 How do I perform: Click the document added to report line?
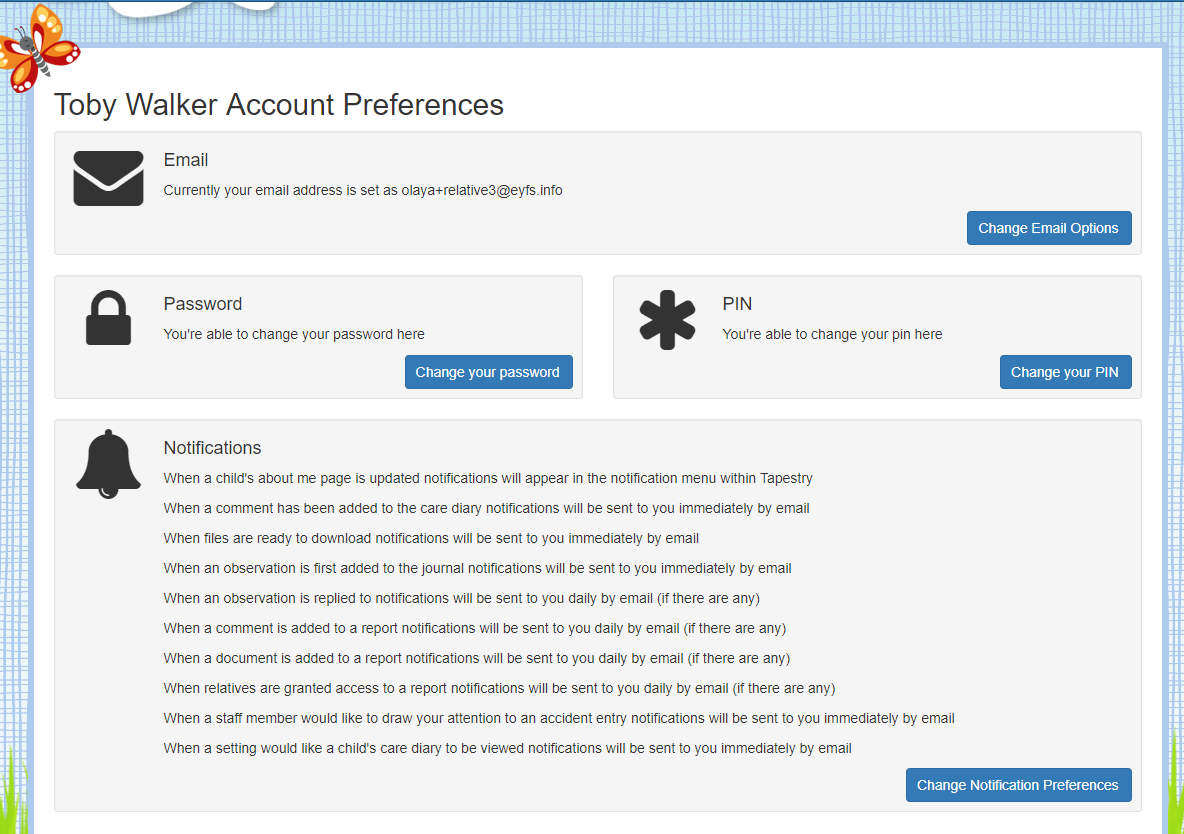(477, 658)
